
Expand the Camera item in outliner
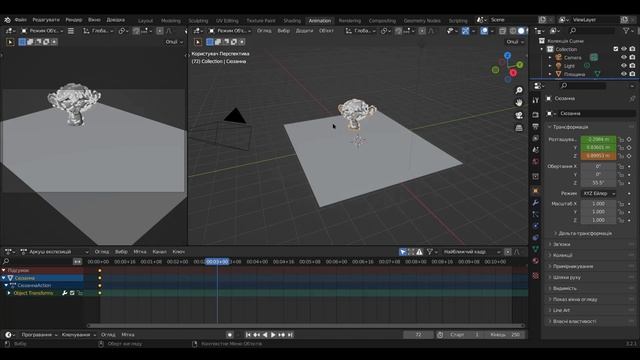point(550,58)
